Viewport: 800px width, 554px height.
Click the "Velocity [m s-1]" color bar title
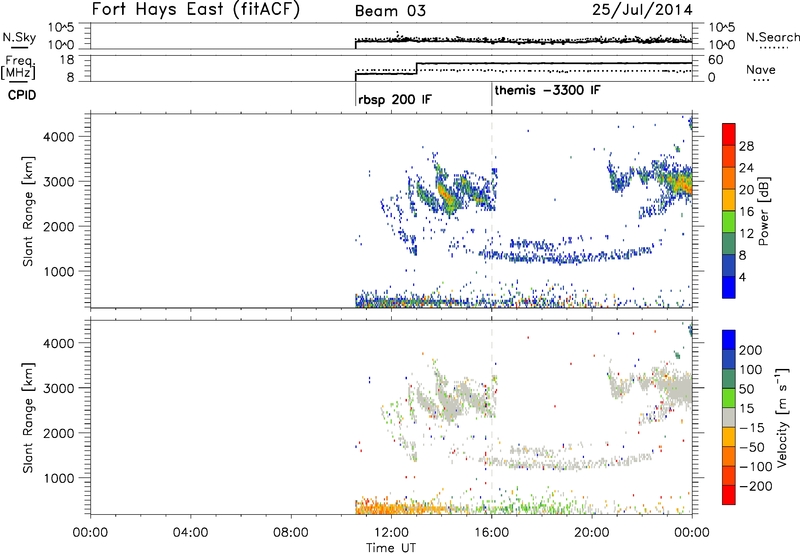[x=781, y=417]
